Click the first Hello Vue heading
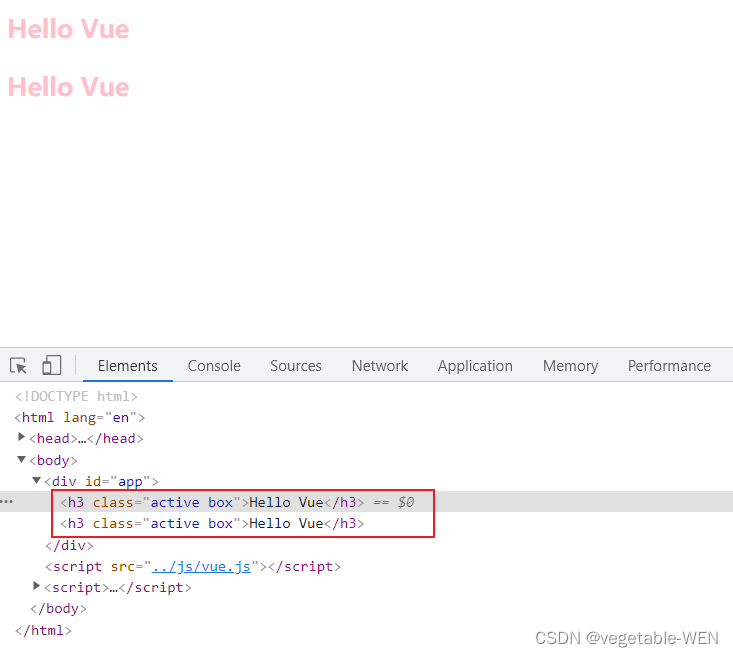 click(x=68, y=29)
